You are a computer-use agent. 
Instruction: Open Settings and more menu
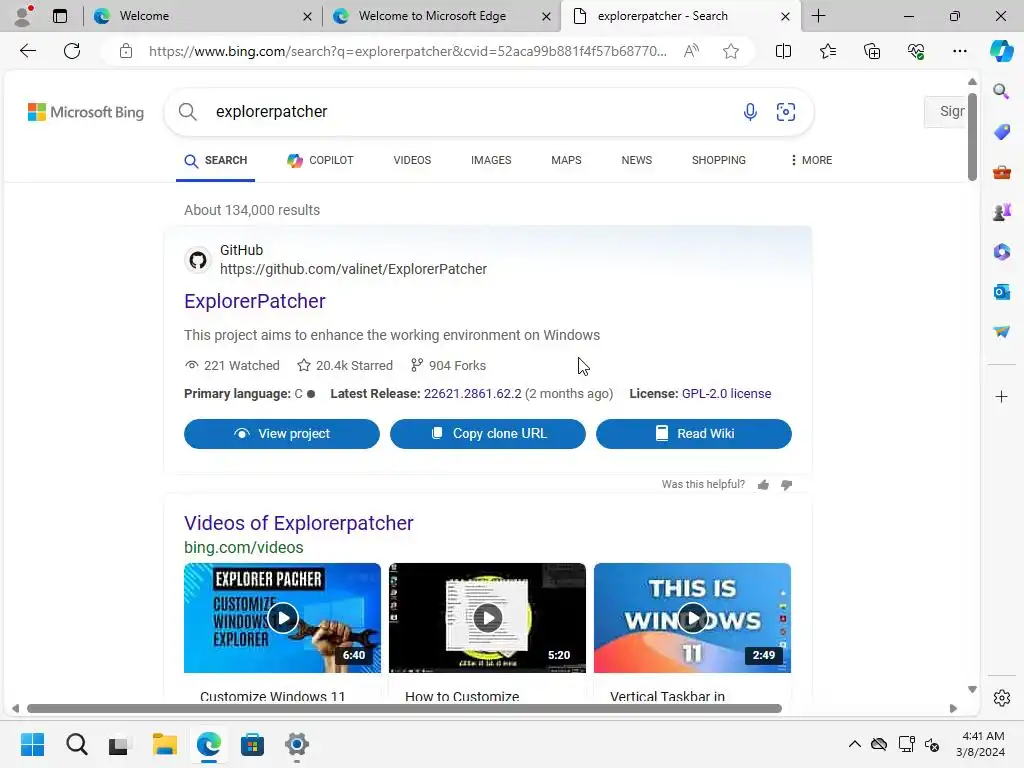click(x=959, y=51)
